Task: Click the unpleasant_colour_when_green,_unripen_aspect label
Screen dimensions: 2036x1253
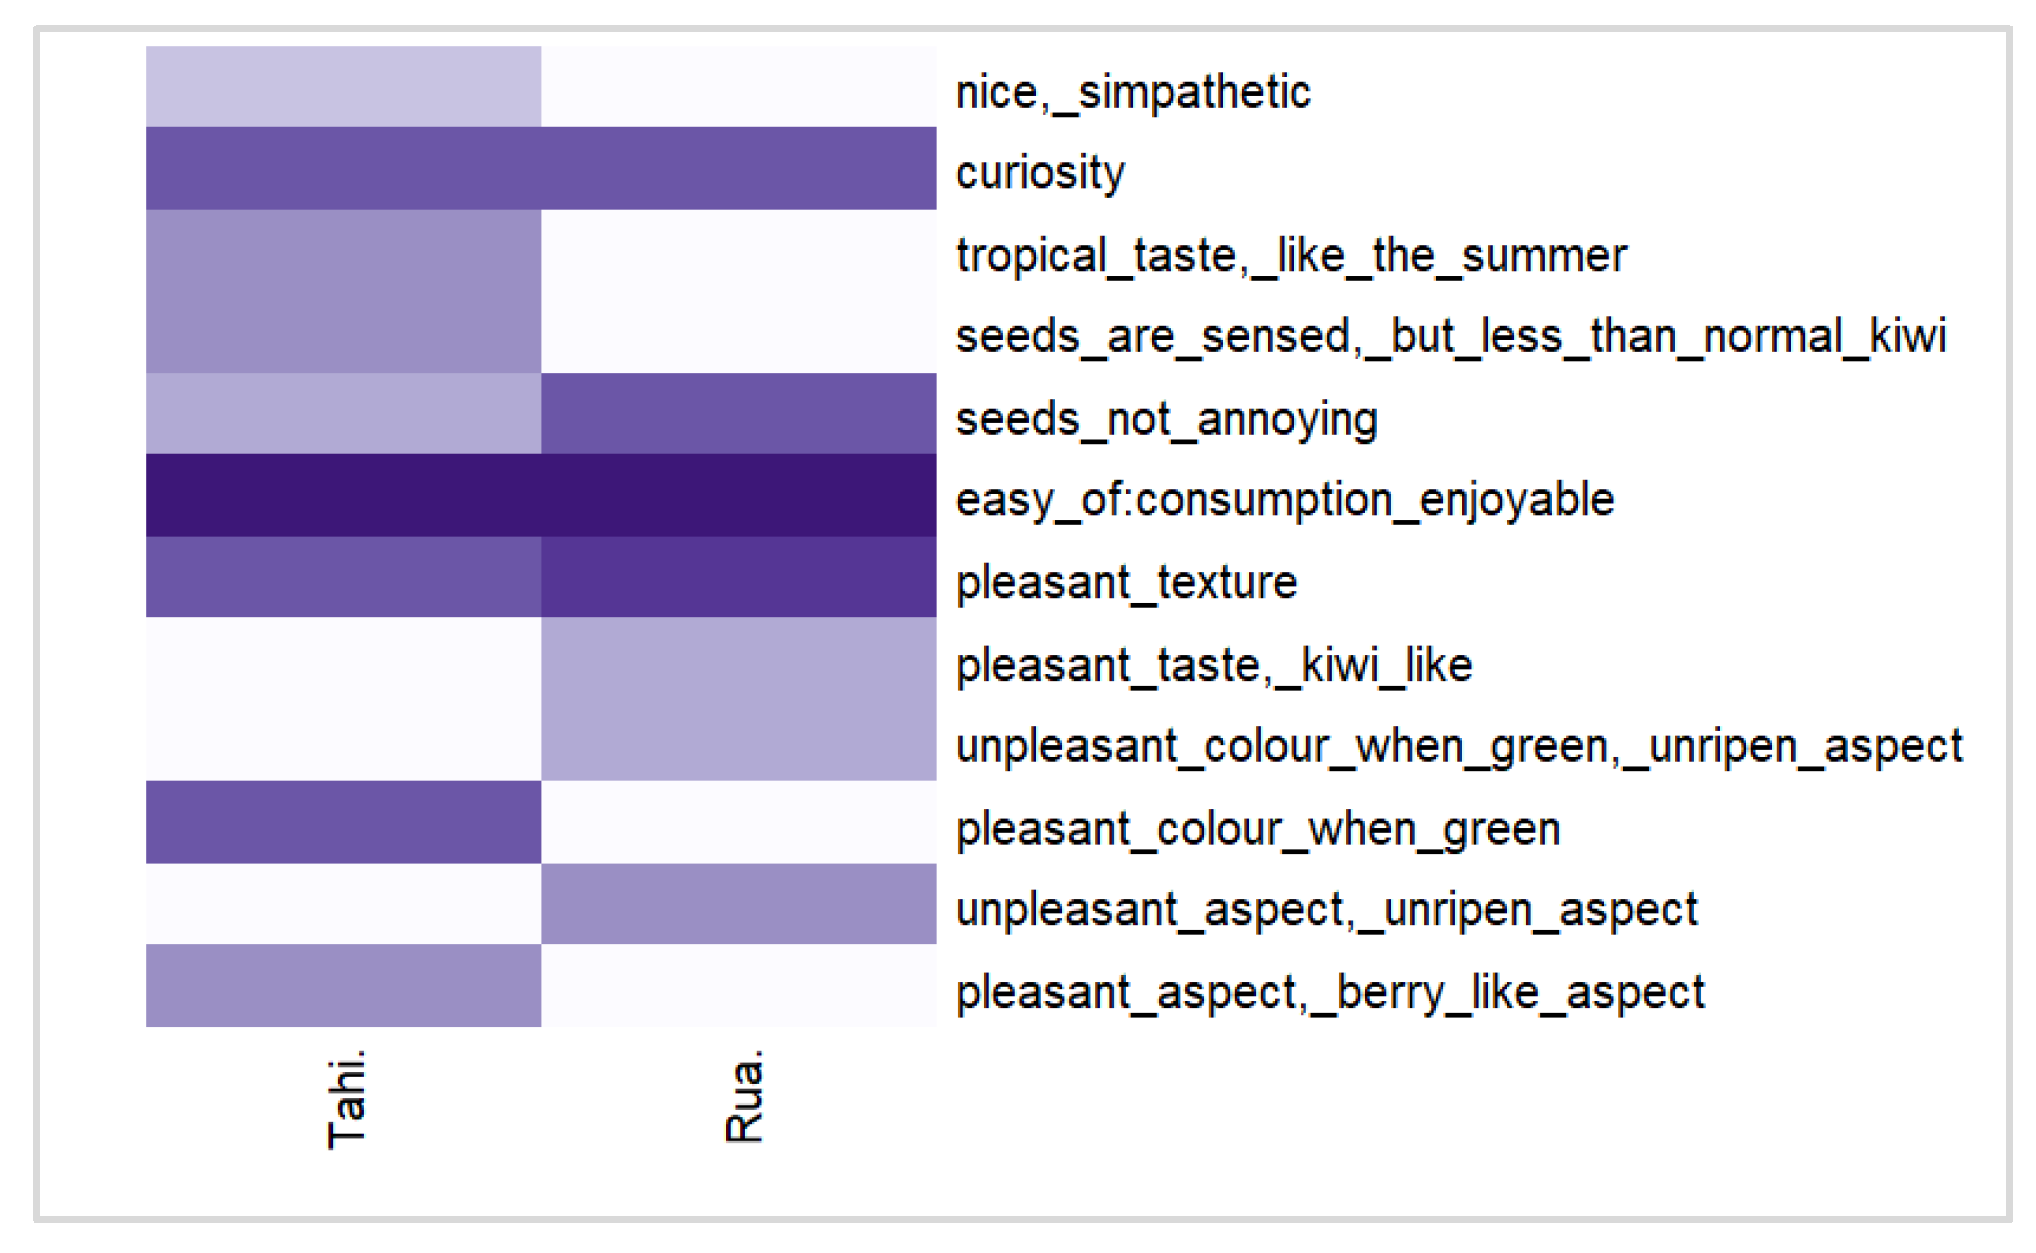Action: pos(1459,746)
